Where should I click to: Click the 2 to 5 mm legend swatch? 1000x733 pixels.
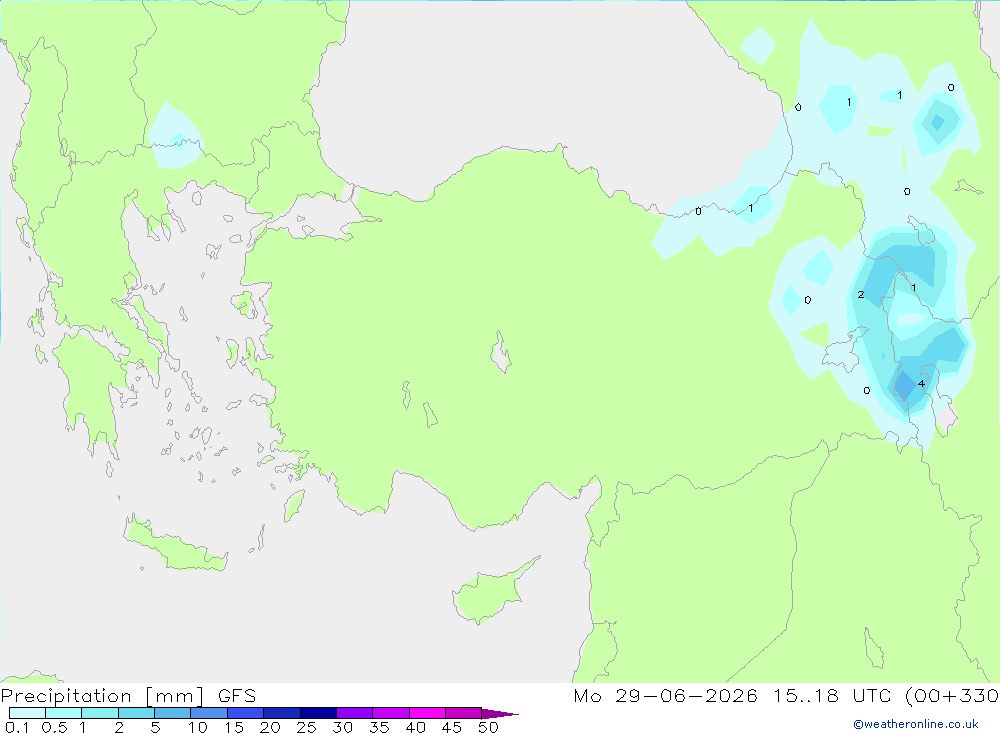pos(136,713)
